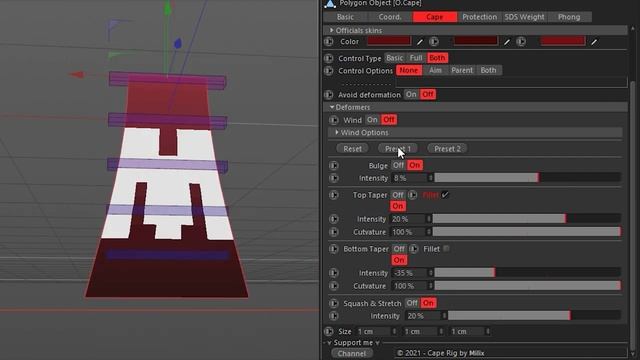The image size is (640, 360).
Task: Click the Channel button
Action: point(351,353)
